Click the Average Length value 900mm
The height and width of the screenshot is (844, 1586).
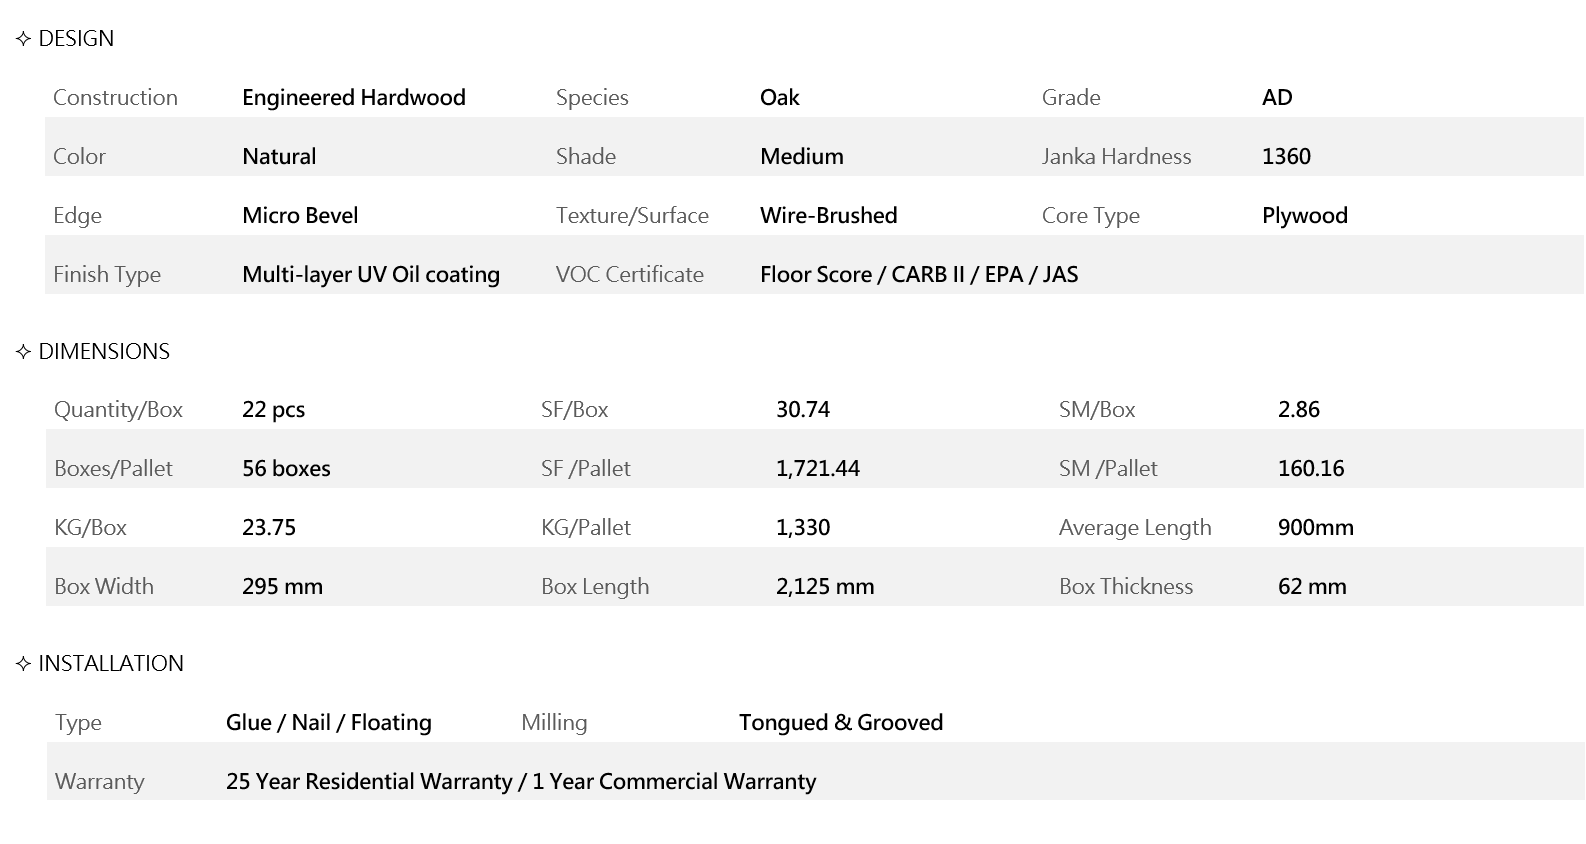coord(1316,528)
